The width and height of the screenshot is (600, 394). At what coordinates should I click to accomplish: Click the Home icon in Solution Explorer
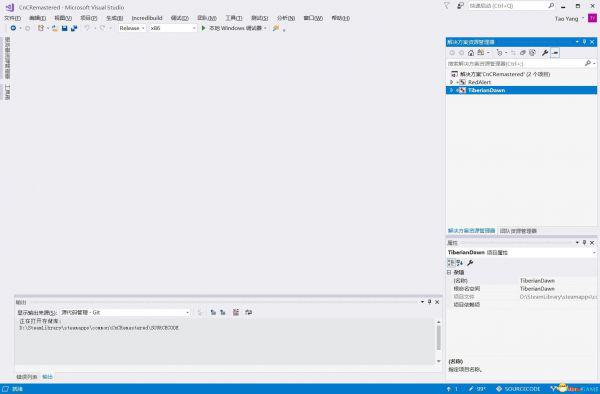tap(471, 53)
